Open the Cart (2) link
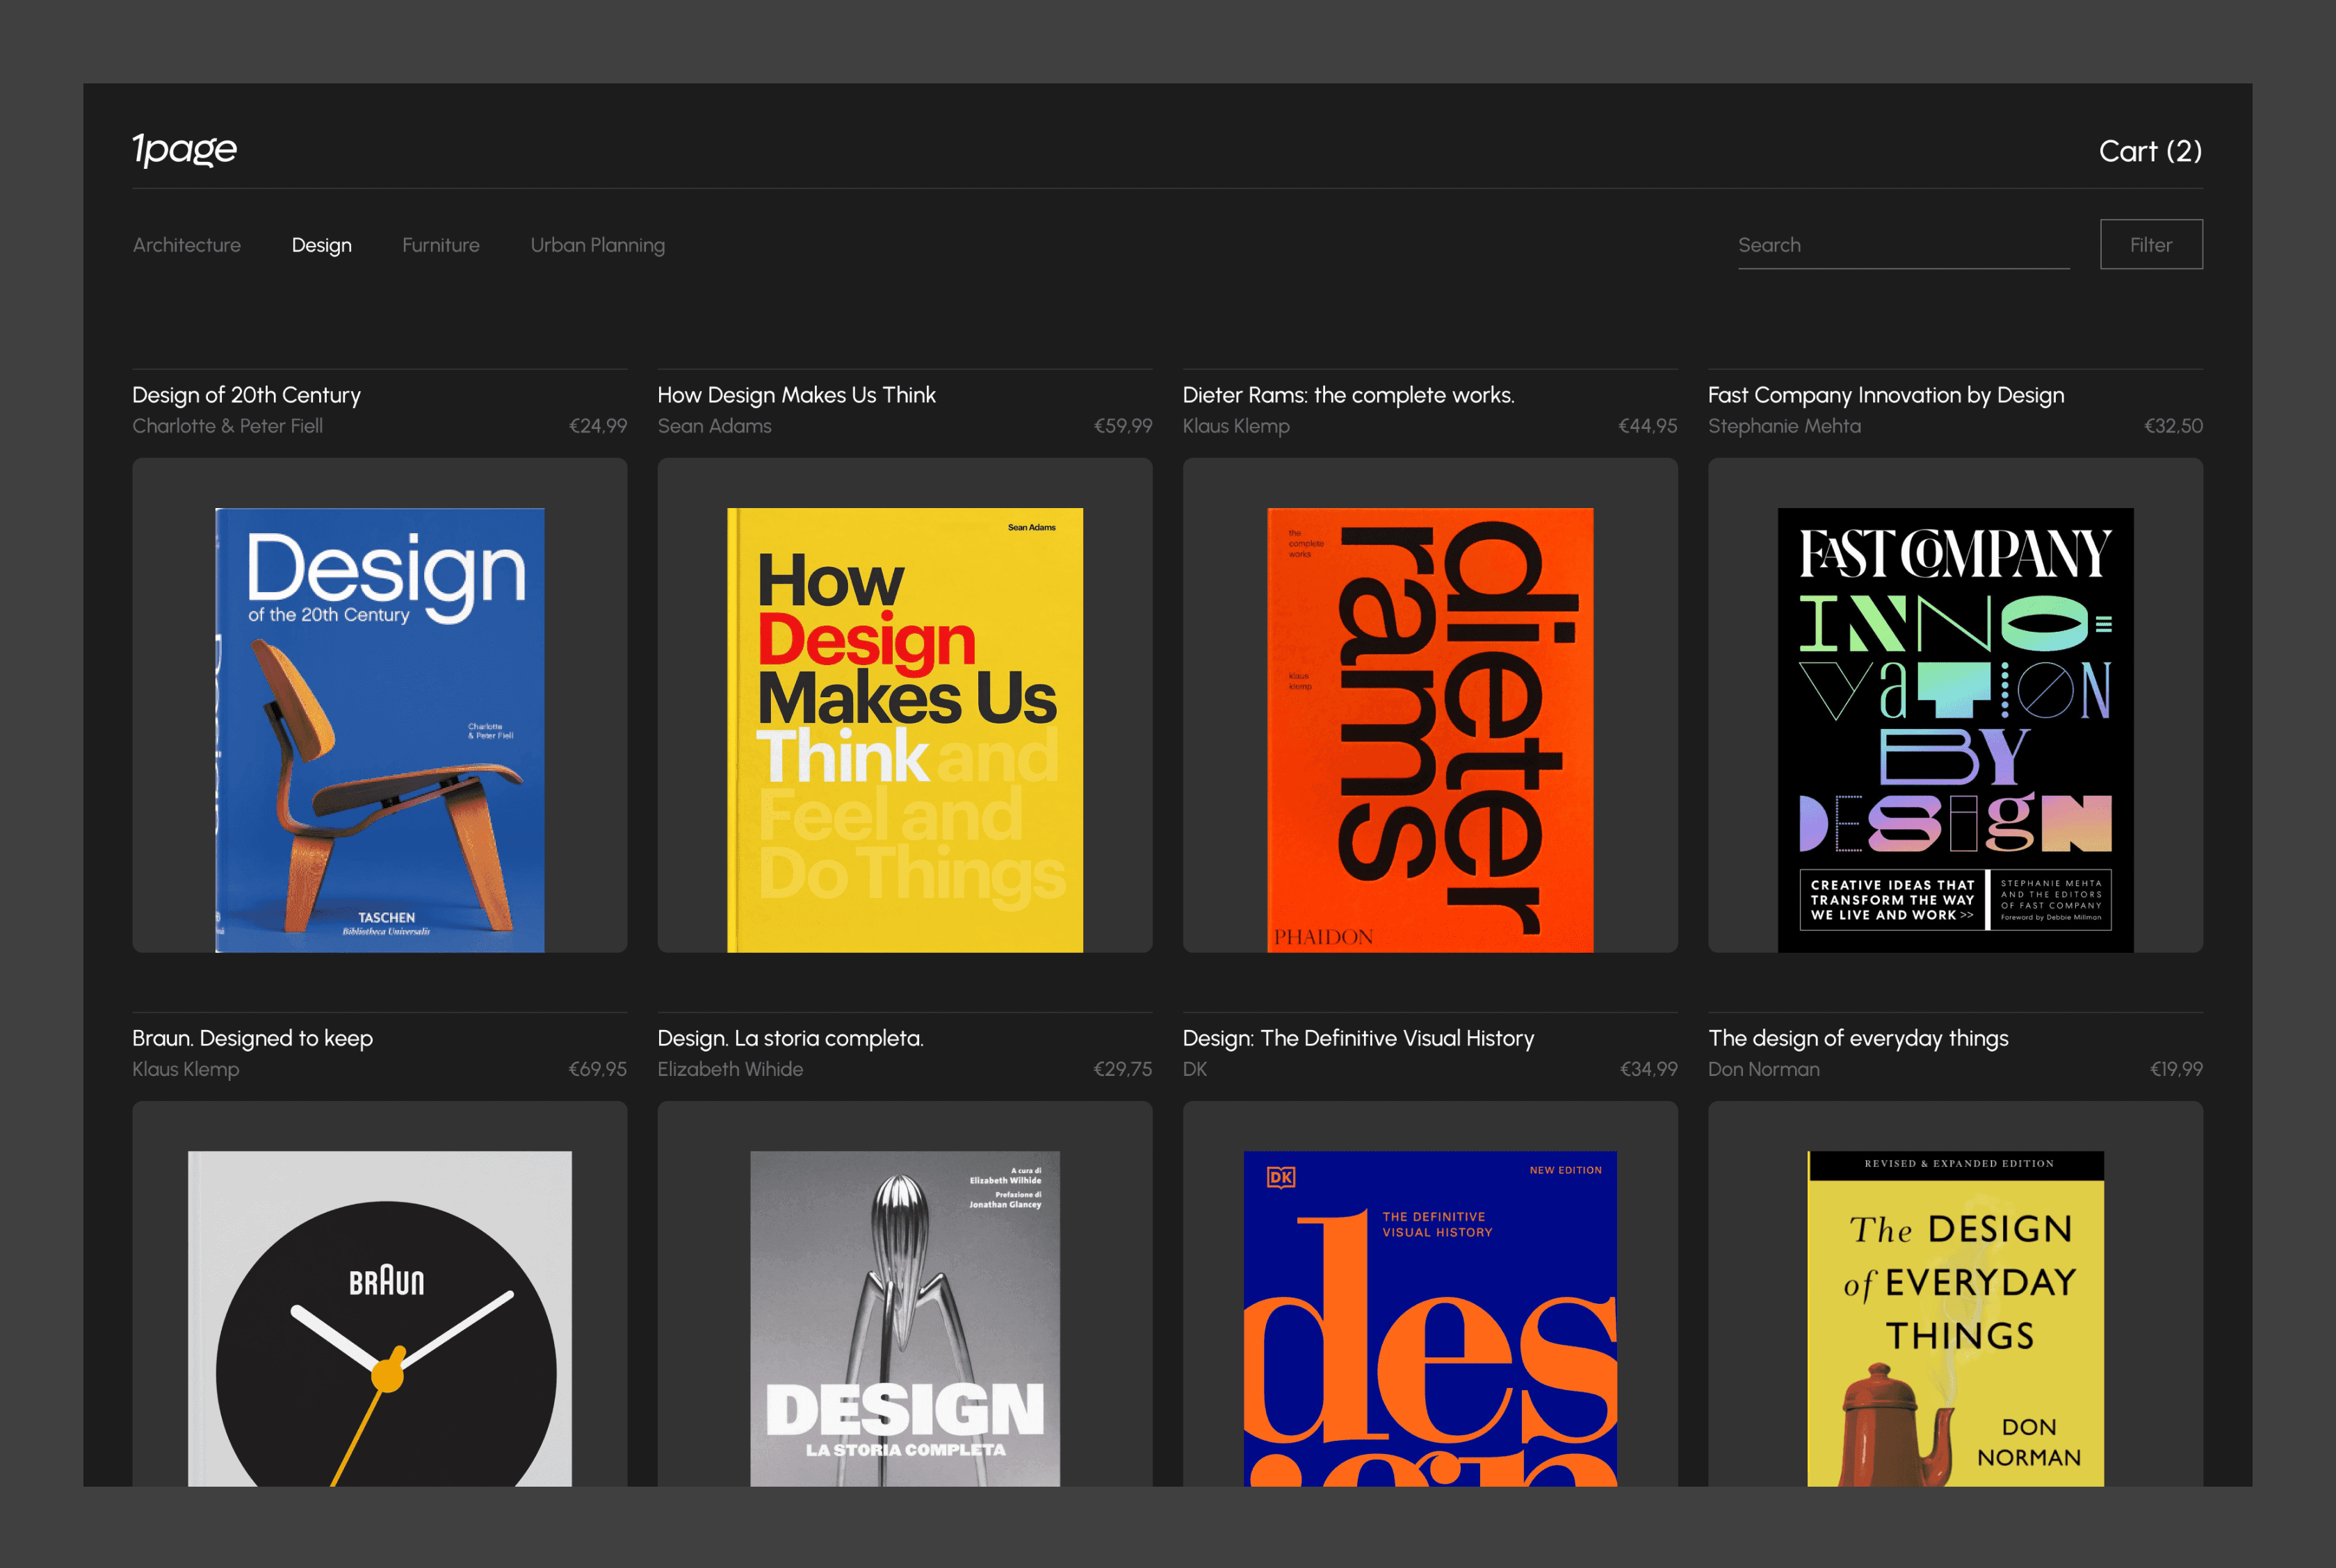 2150,151
